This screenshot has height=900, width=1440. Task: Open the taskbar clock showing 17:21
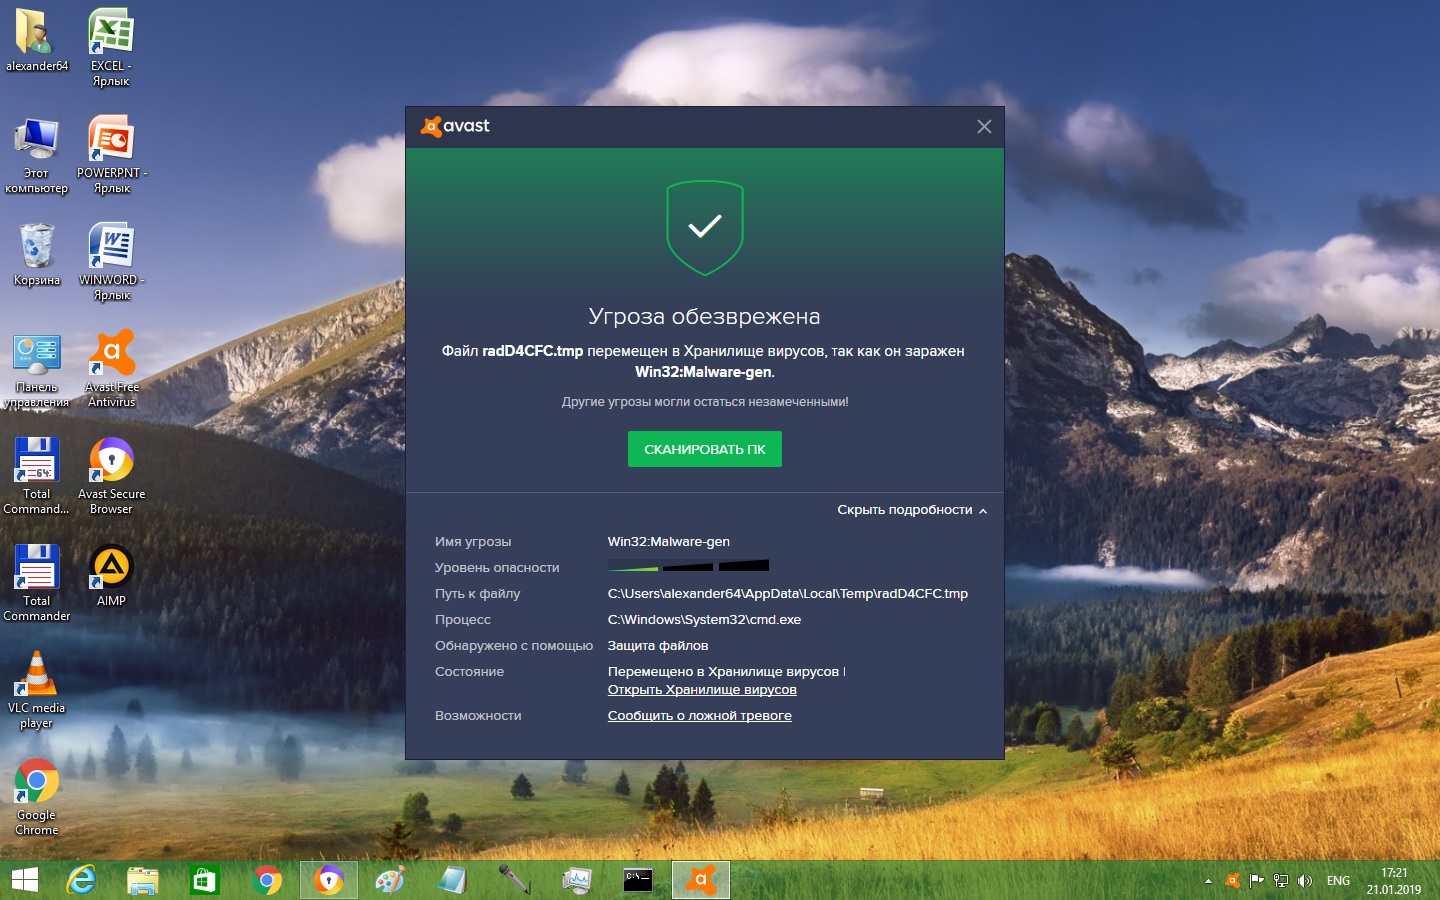1394,881
